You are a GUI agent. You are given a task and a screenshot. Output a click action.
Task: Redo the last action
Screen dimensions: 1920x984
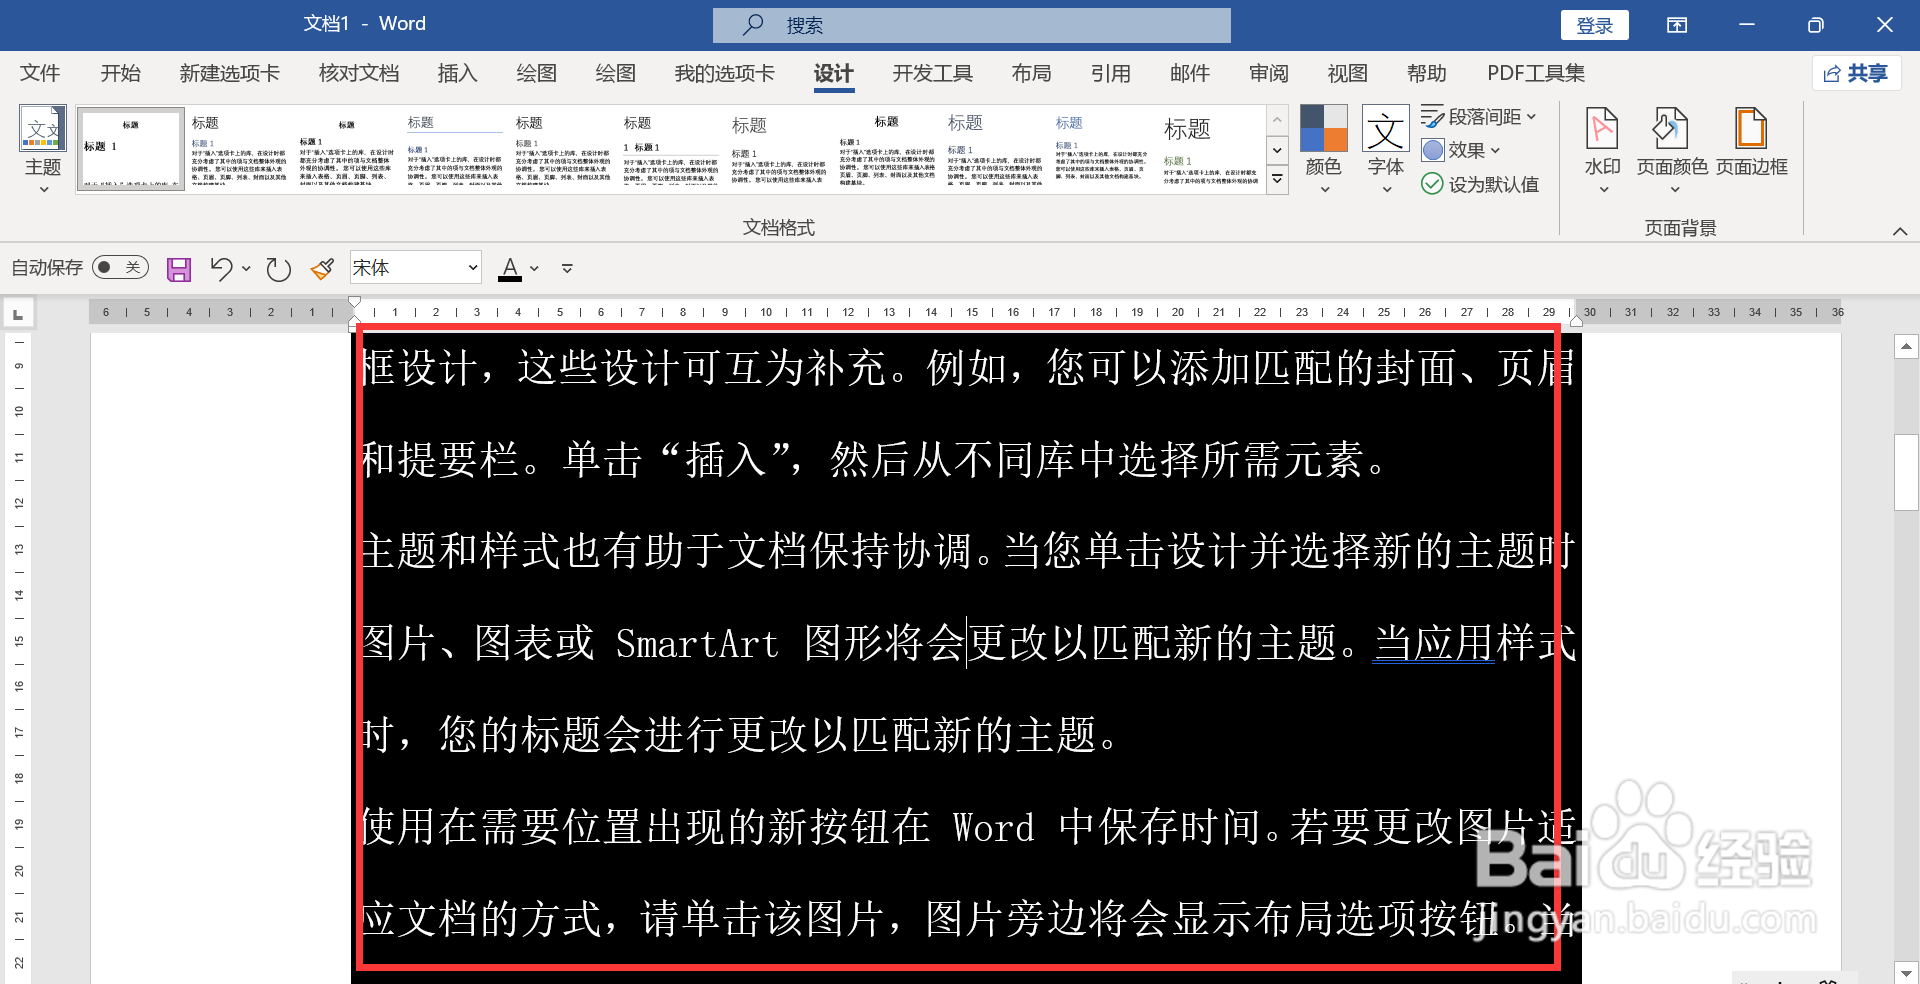click(279, 269)
